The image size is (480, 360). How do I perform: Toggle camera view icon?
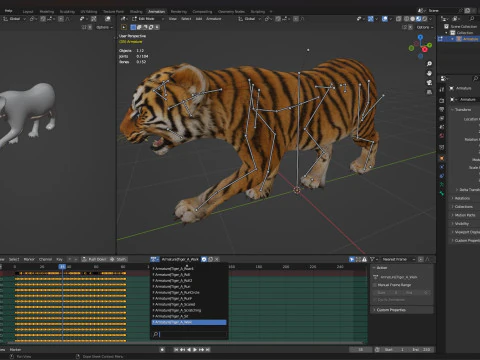click(429, 82)
